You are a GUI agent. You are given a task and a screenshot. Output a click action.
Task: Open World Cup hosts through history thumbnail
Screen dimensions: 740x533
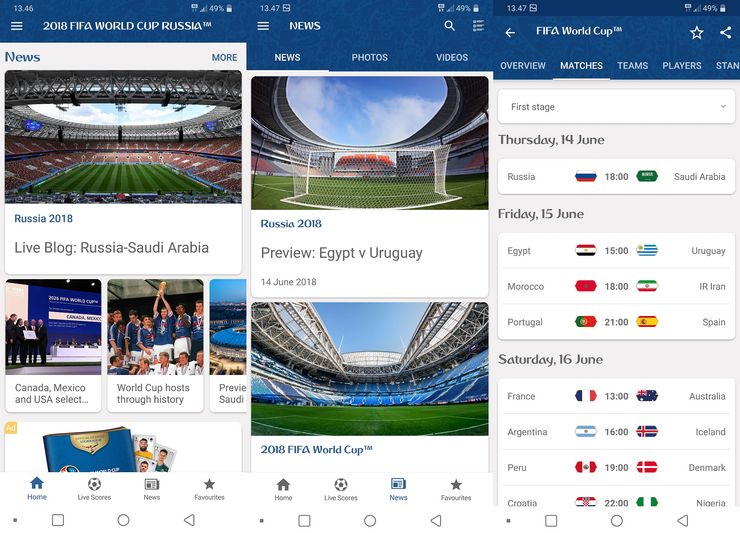click(x=155, y=346)
